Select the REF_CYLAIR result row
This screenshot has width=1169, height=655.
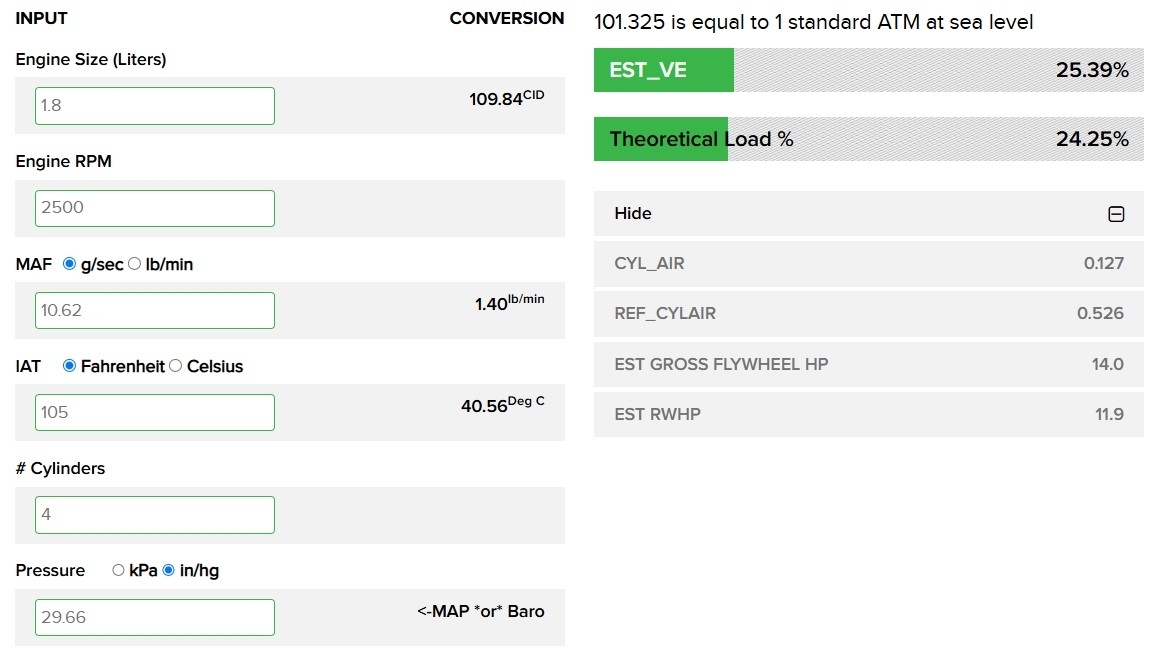click(x=868, y=314)
